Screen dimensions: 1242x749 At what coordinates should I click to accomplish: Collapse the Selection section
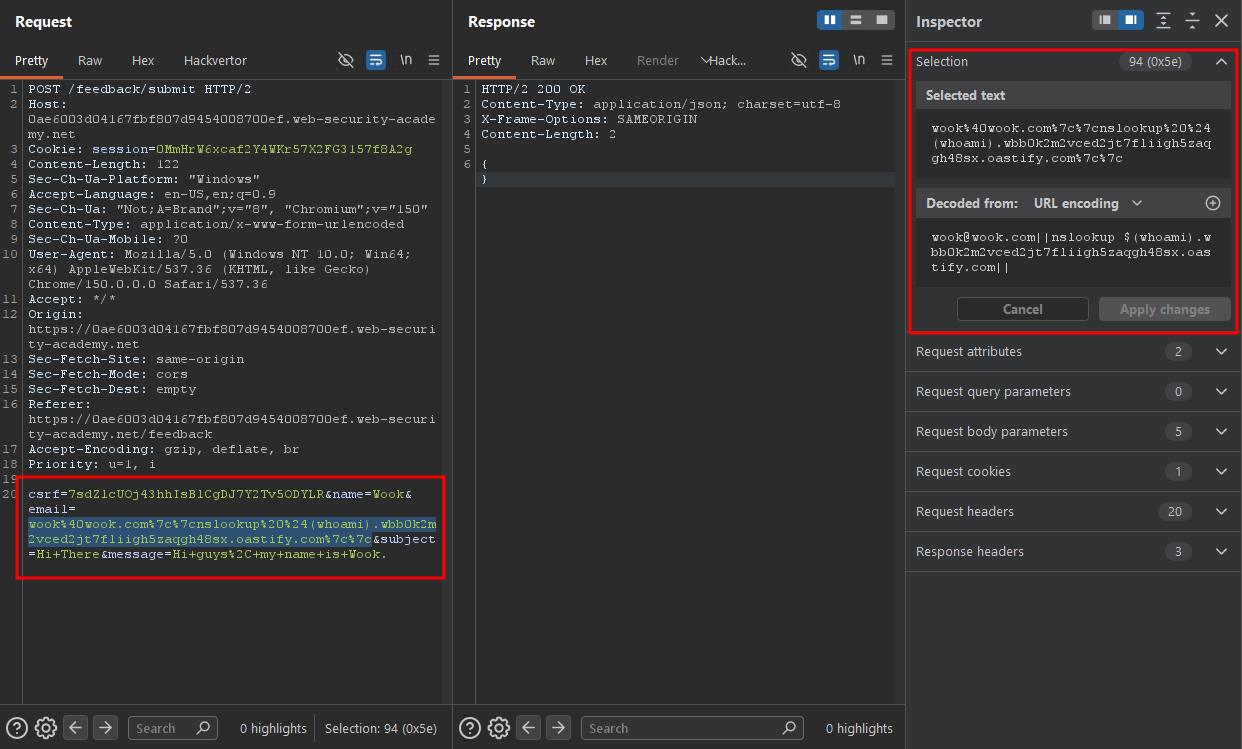tap(1221, 62)
